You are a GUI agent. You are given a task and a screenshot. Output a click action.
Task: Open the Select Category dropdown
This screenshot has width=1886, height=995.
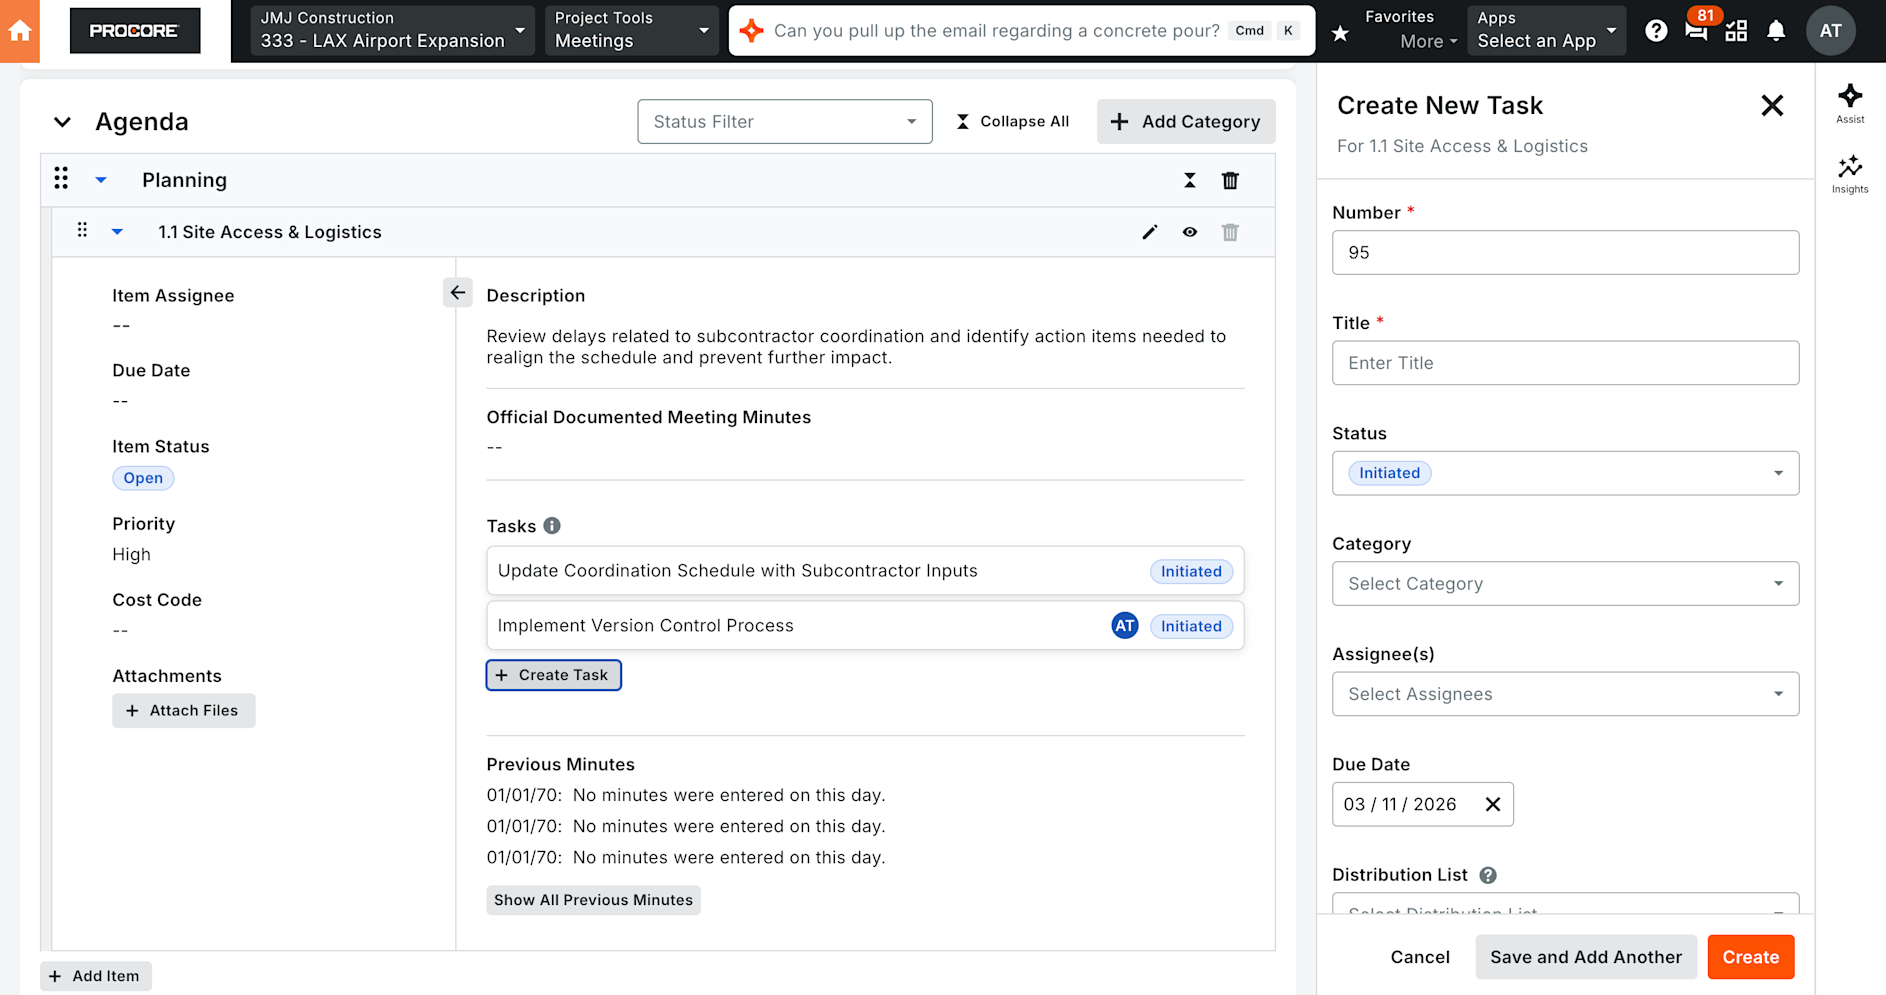[x=1565, y=584]
